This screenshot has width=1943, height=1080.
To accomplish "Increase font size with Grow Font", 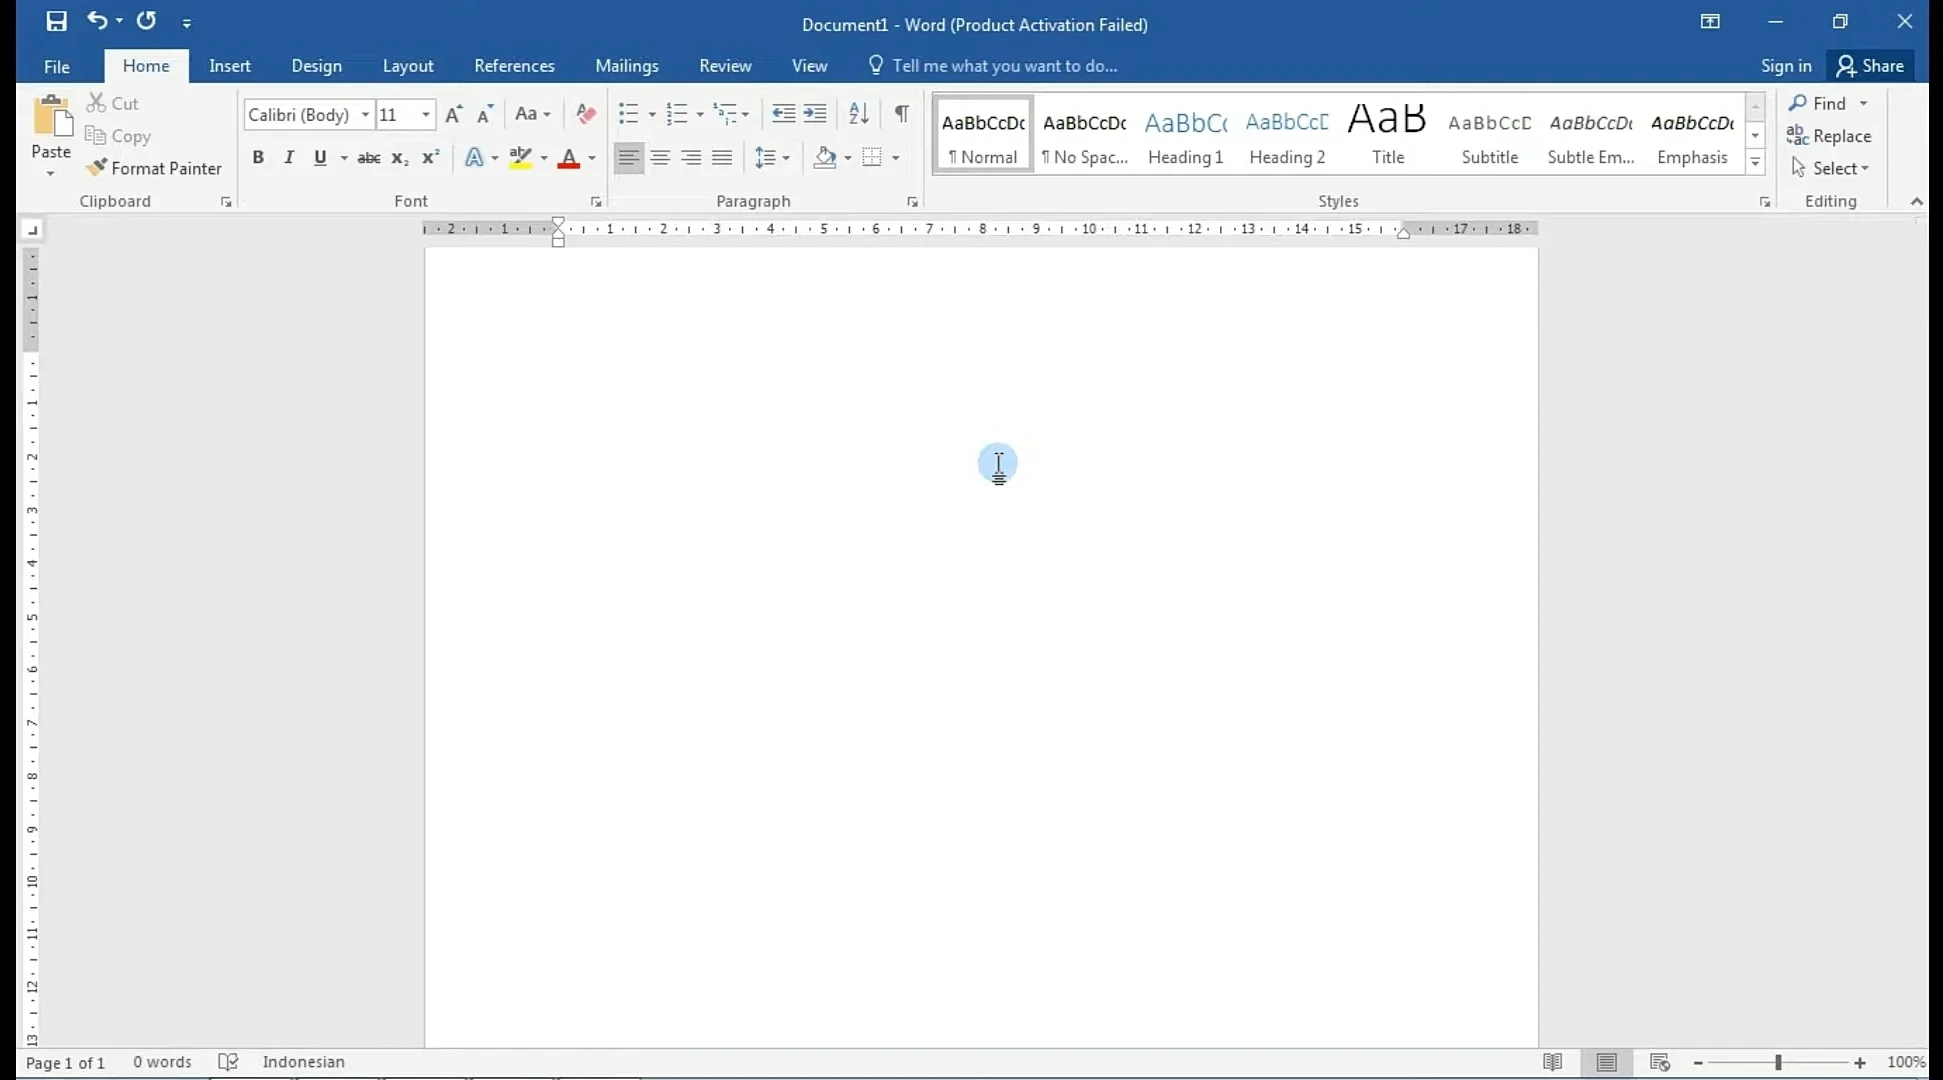I will [453, 114].
